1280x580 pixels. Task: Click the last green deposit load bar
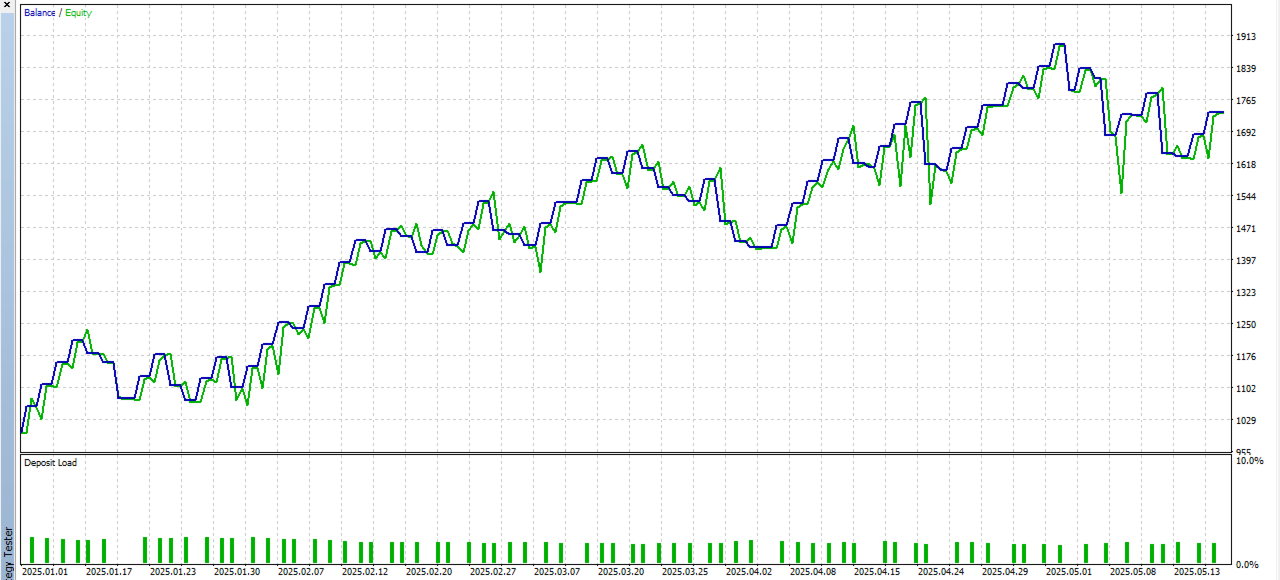(x=1214, y=553)
